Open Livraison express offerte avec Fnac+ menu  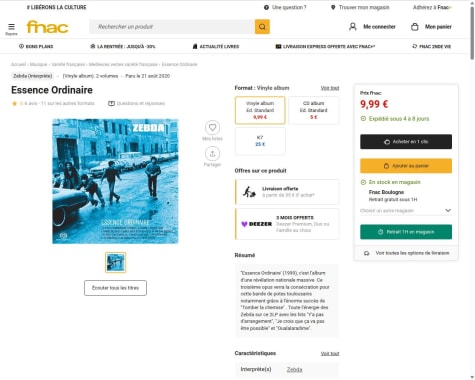tap(325, 46)
